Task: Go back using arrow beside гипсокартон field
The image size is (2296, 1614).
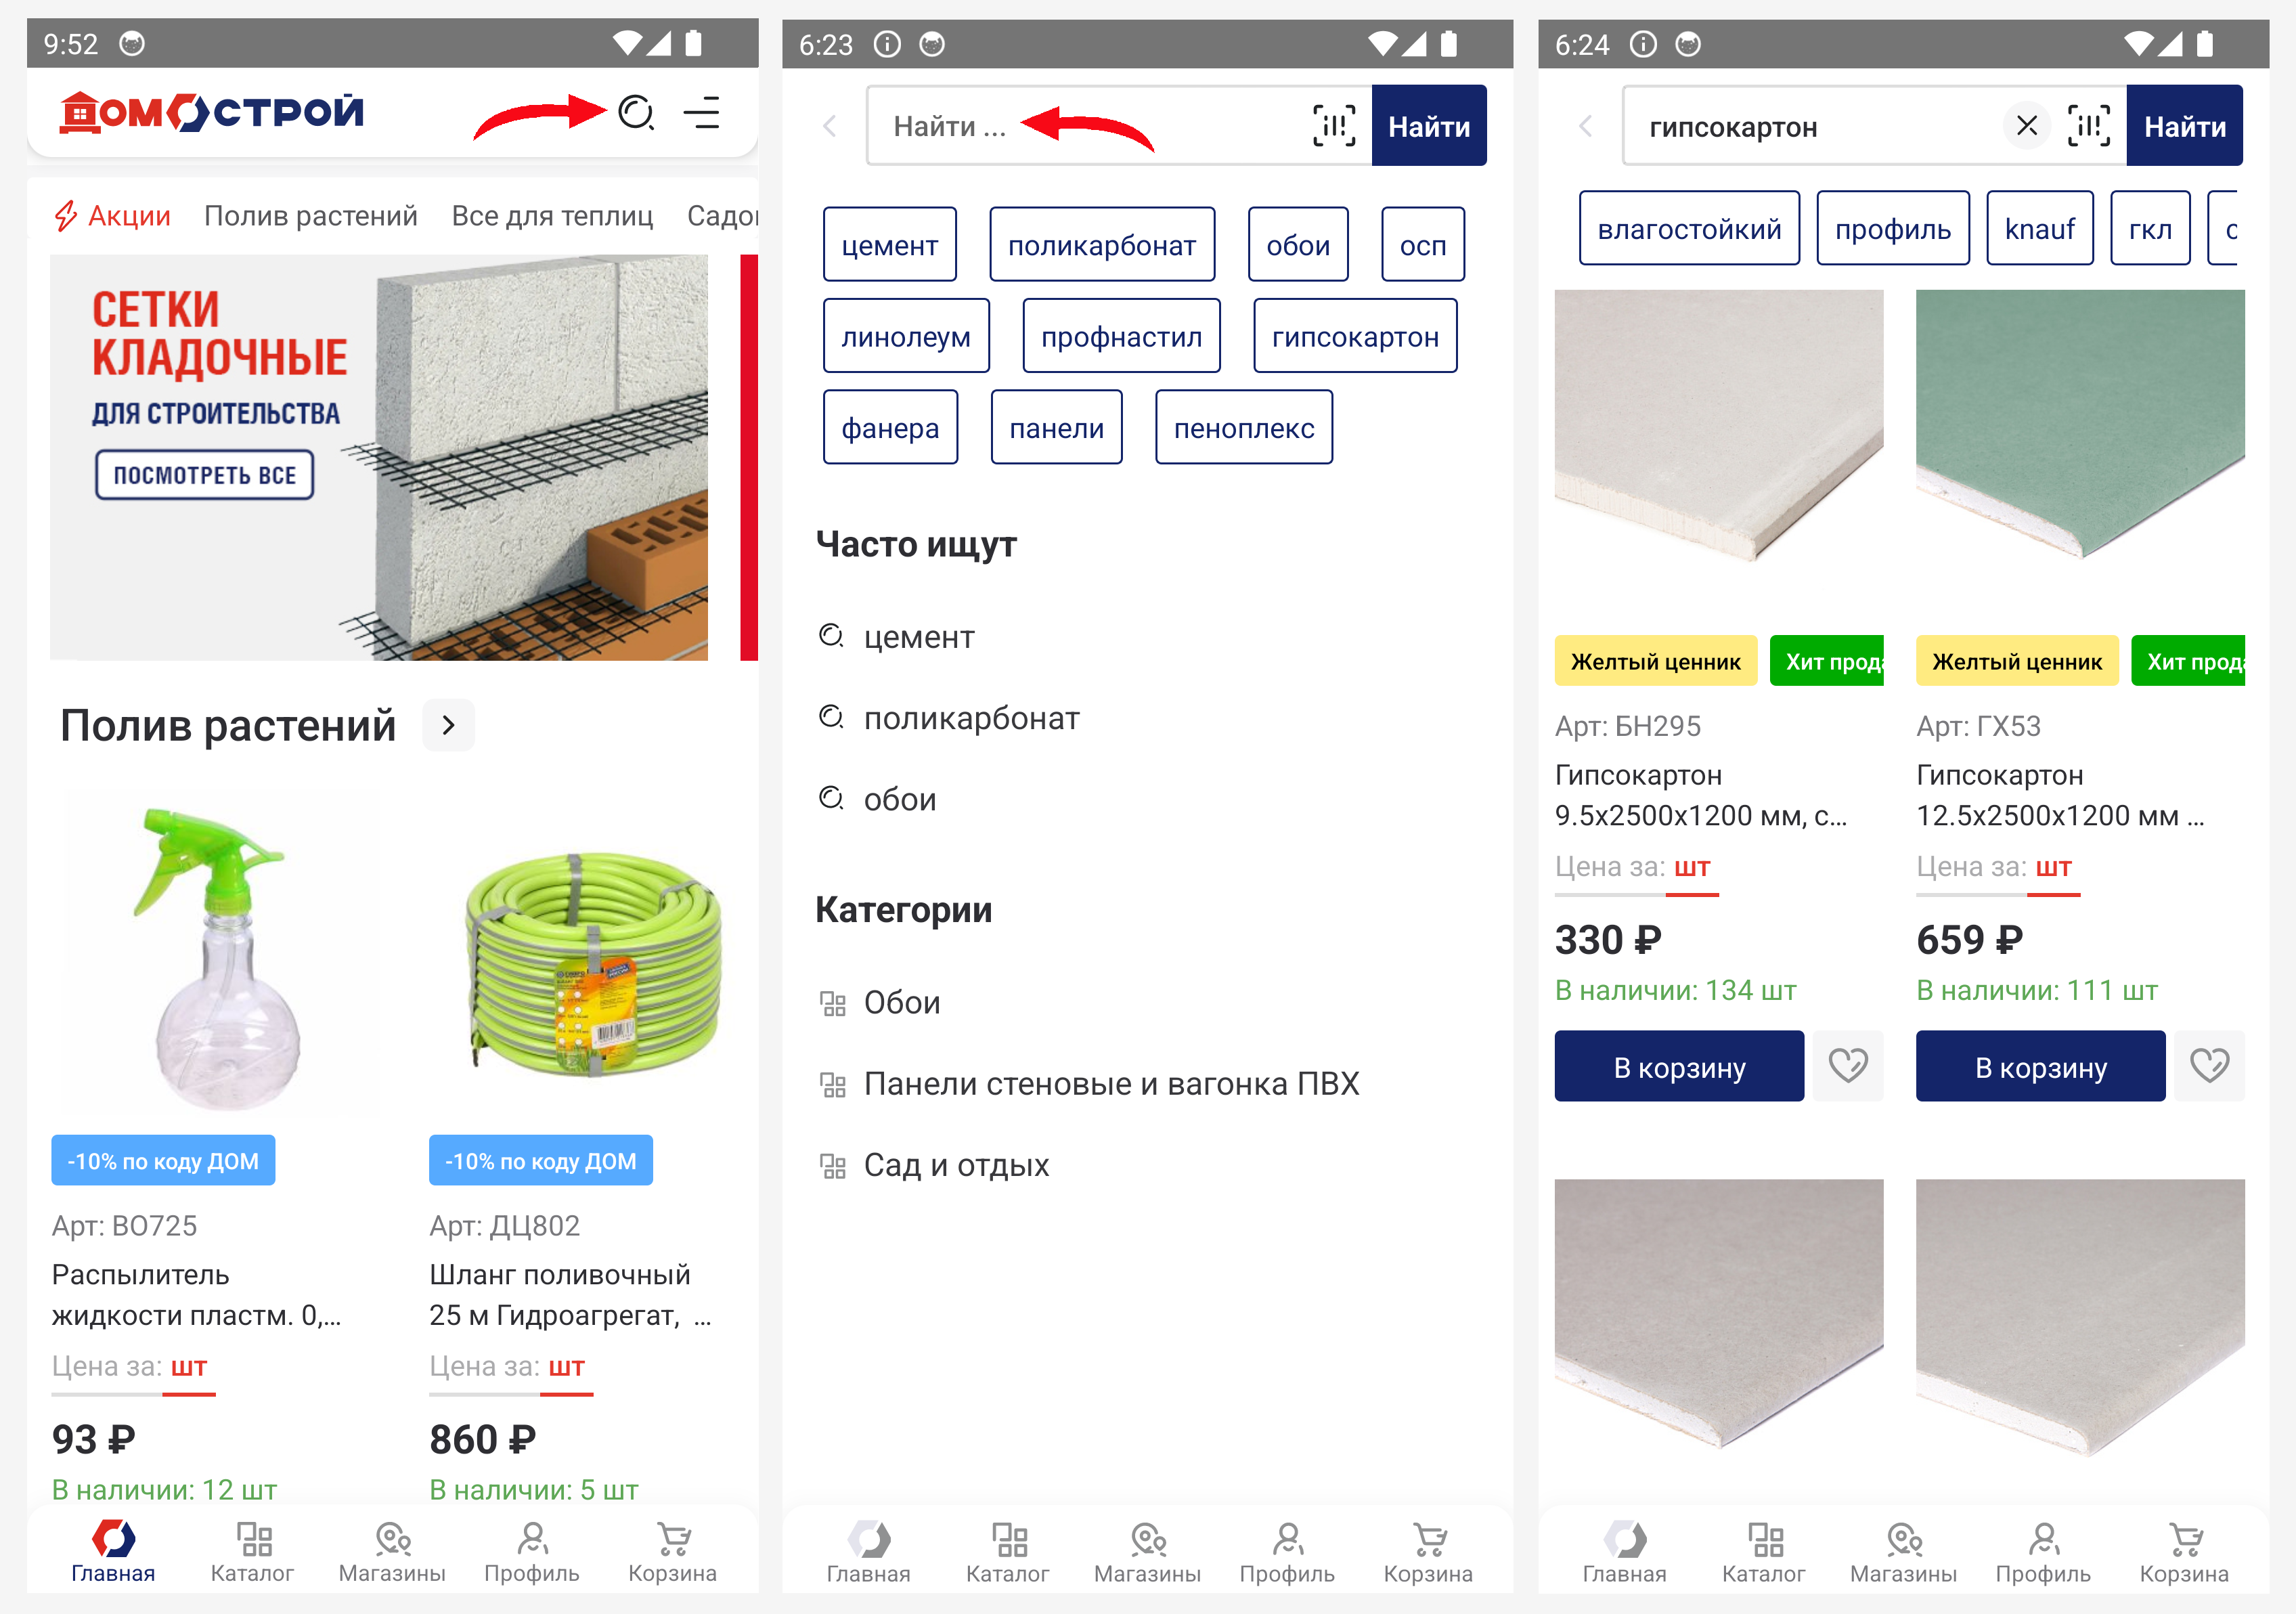Action: [x=1586, y=126]
